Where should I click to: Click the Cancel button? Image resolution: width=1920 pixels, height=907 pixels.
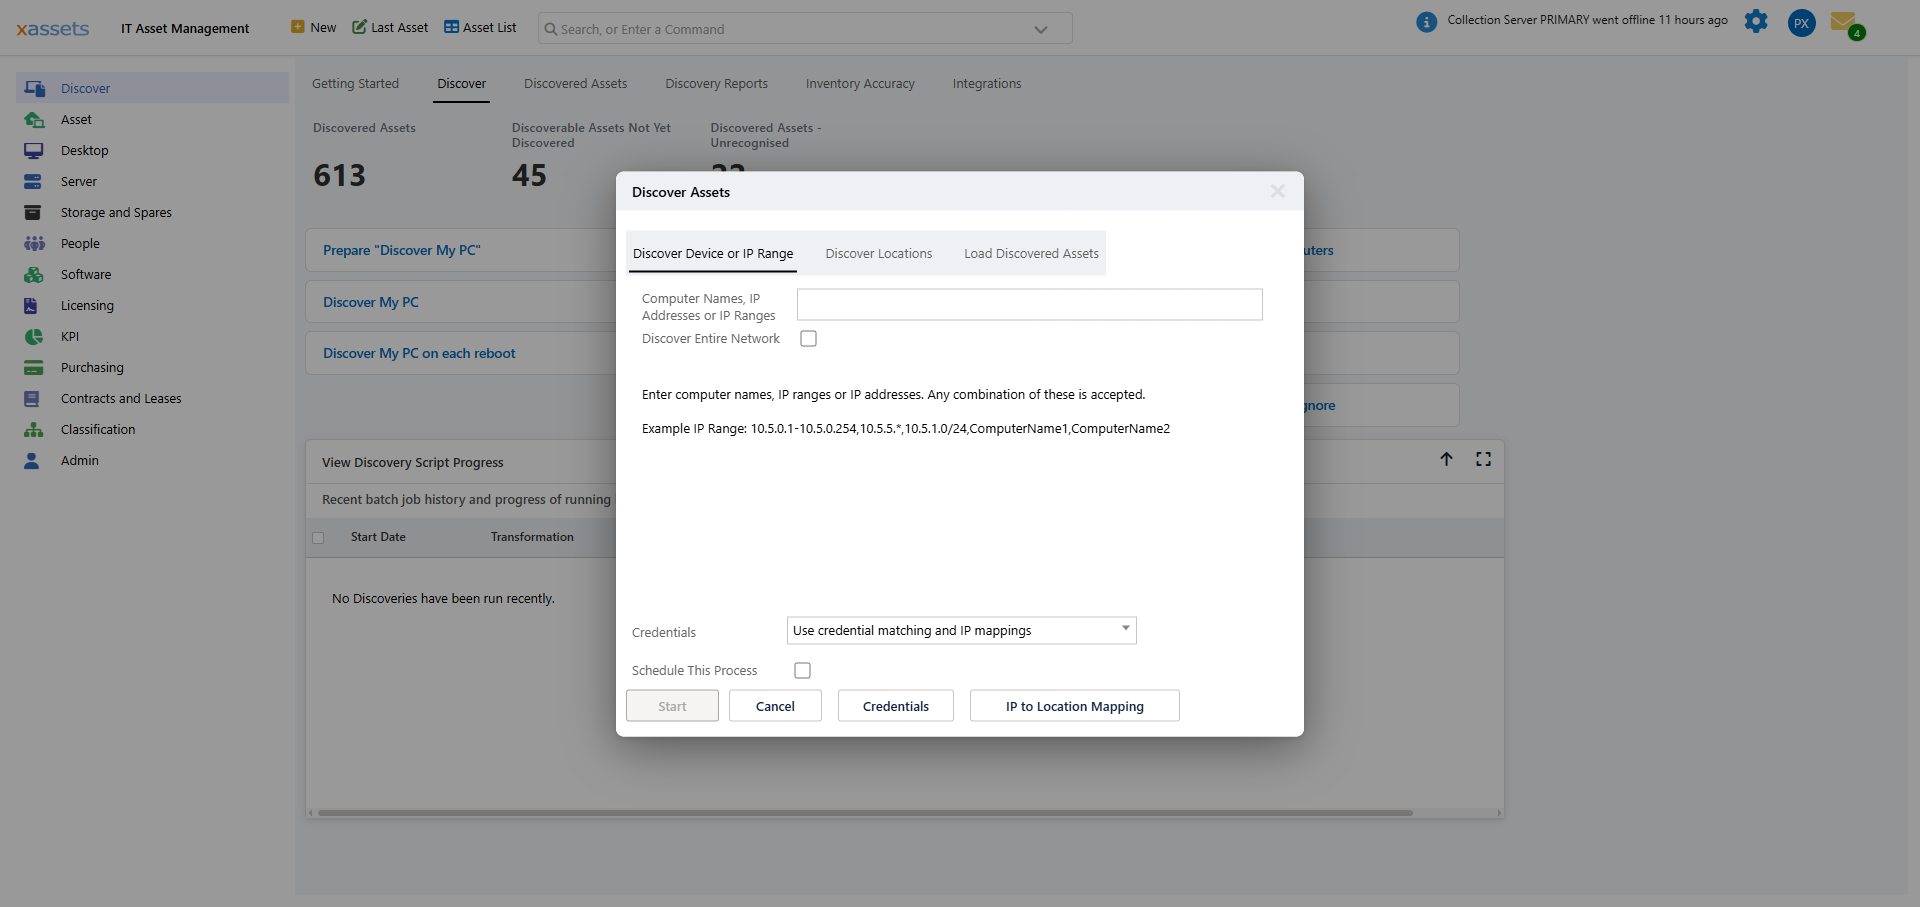click(x=775, y=706)
